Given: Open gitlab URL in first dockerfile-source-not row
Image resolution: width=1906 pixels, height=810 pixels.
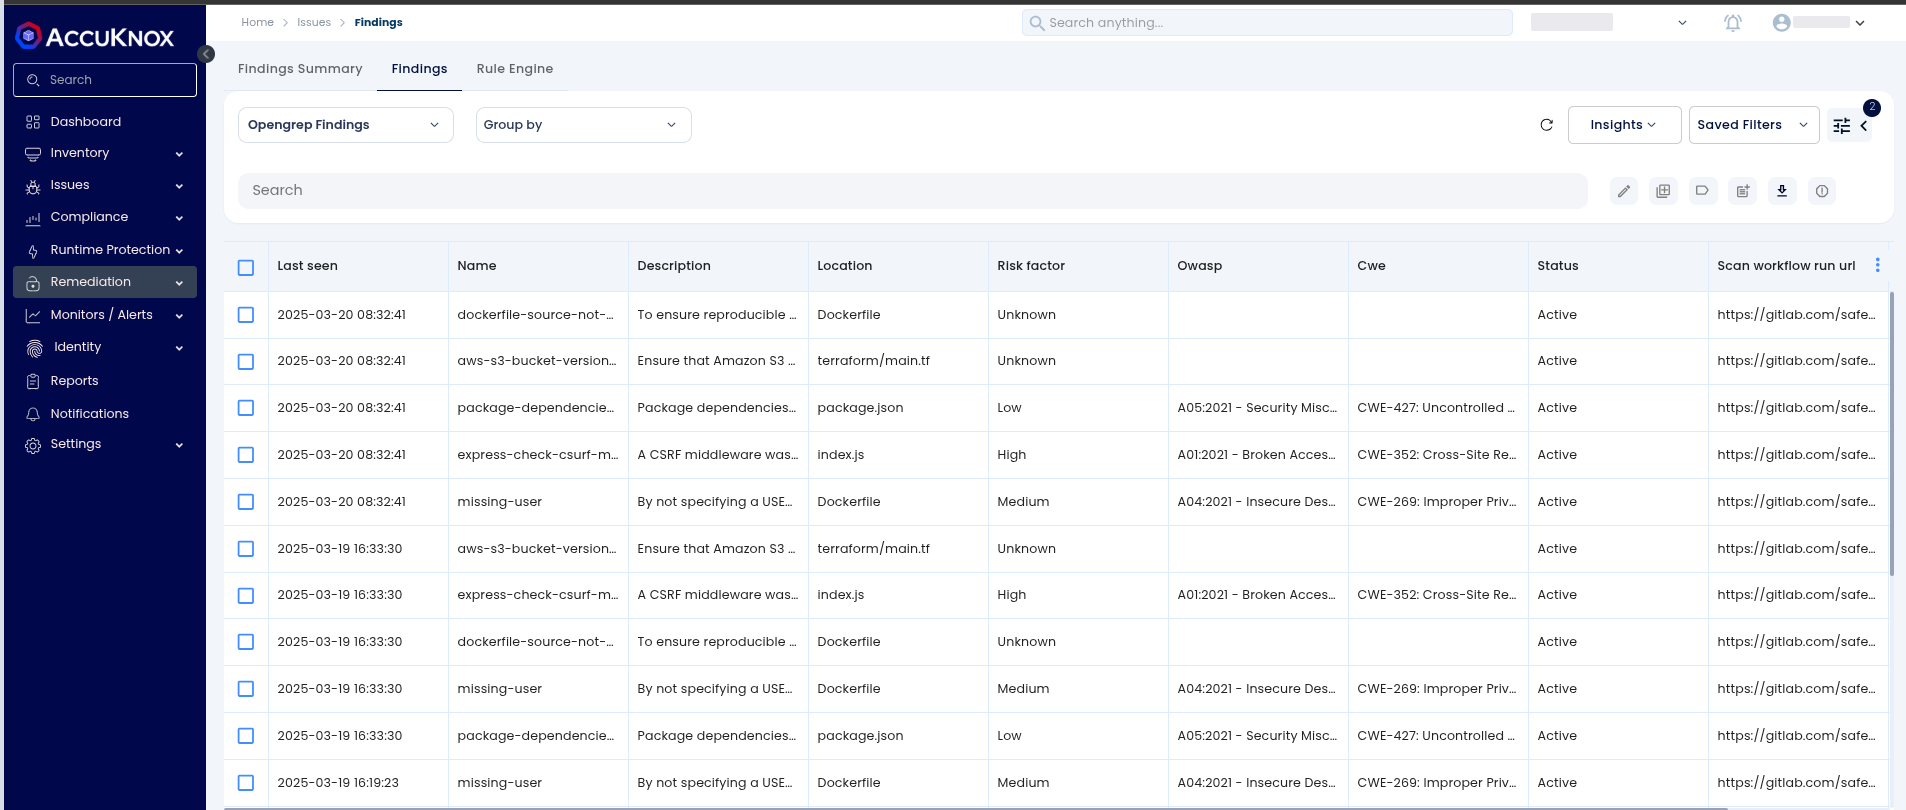Looking at the screenshot, I should click(1796, 315).
